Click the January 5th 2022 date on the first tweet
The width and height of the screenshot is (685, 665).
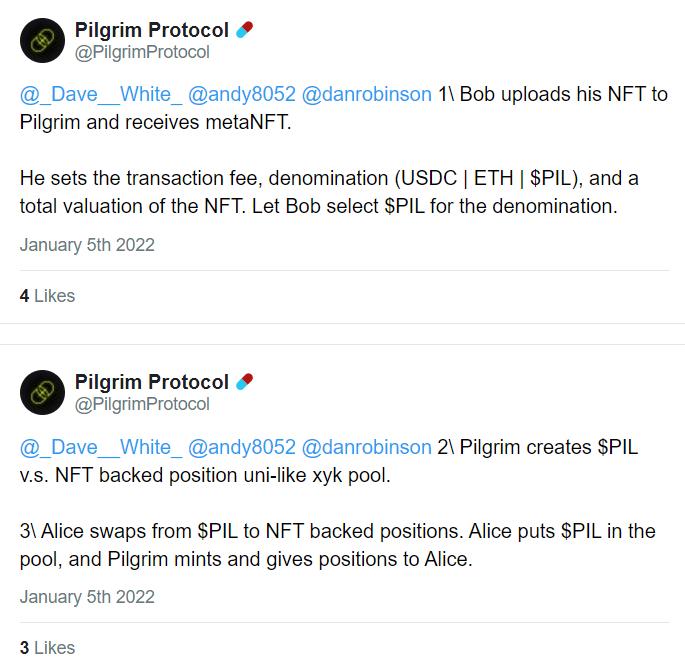tap(87, 244)
